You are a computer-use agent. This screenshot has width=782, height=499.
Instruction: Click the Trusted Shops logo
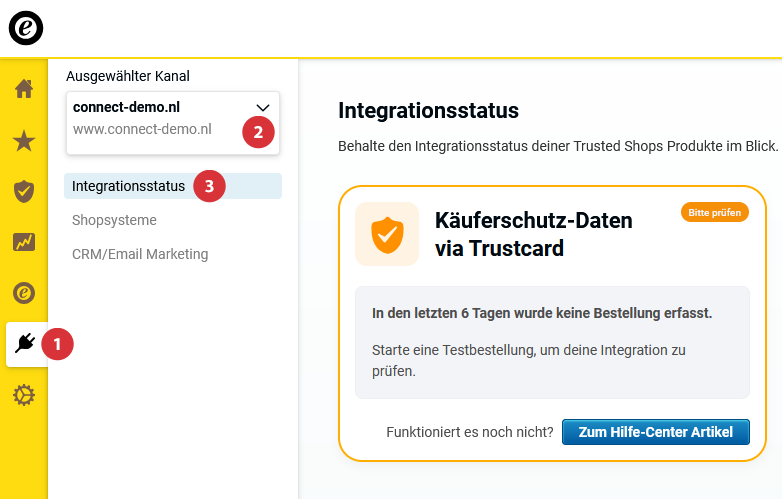[26, 28]
